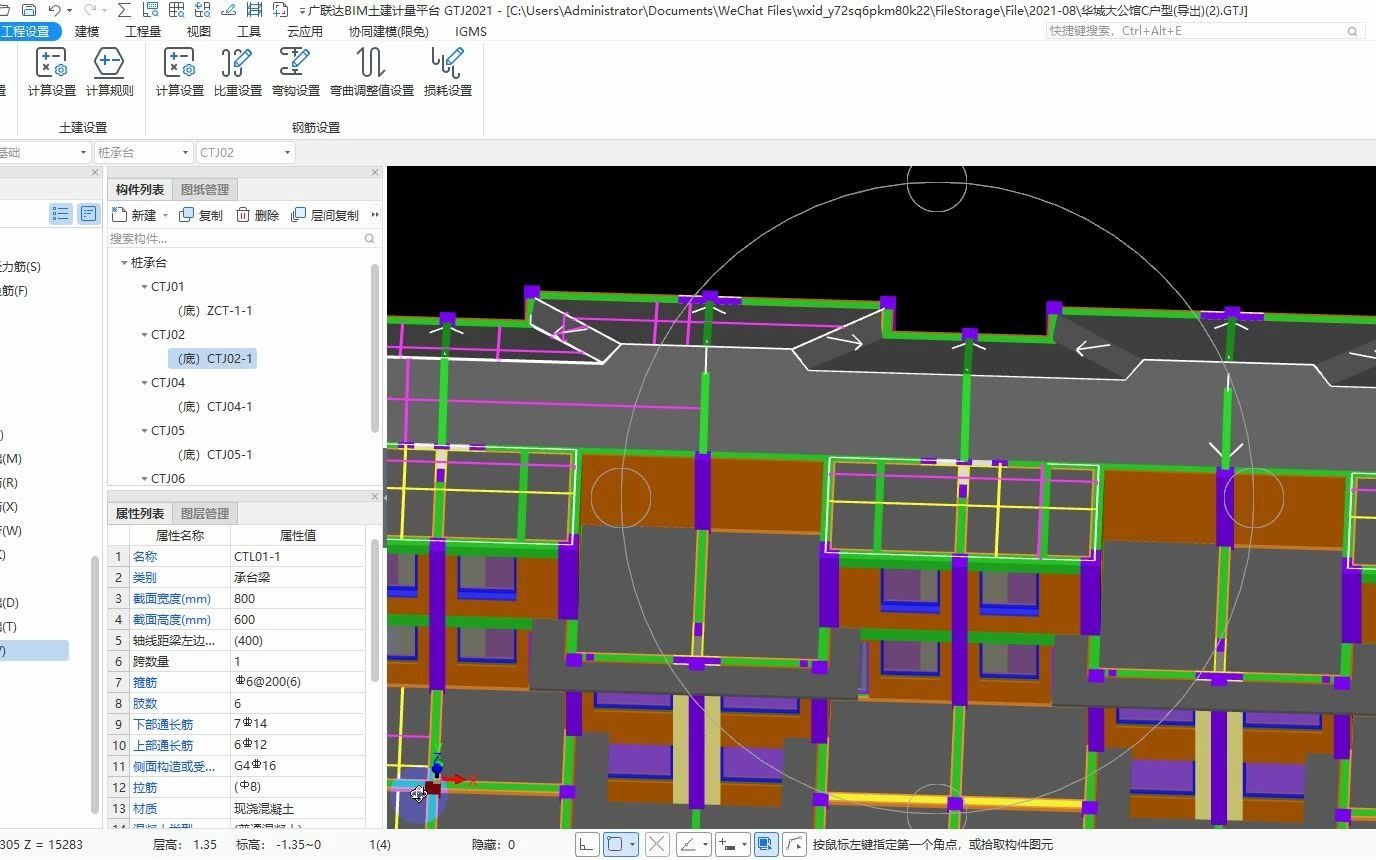Viewport: 1376px width, 860px height.
Task: Close the component list panel
Action: [376, 172]
